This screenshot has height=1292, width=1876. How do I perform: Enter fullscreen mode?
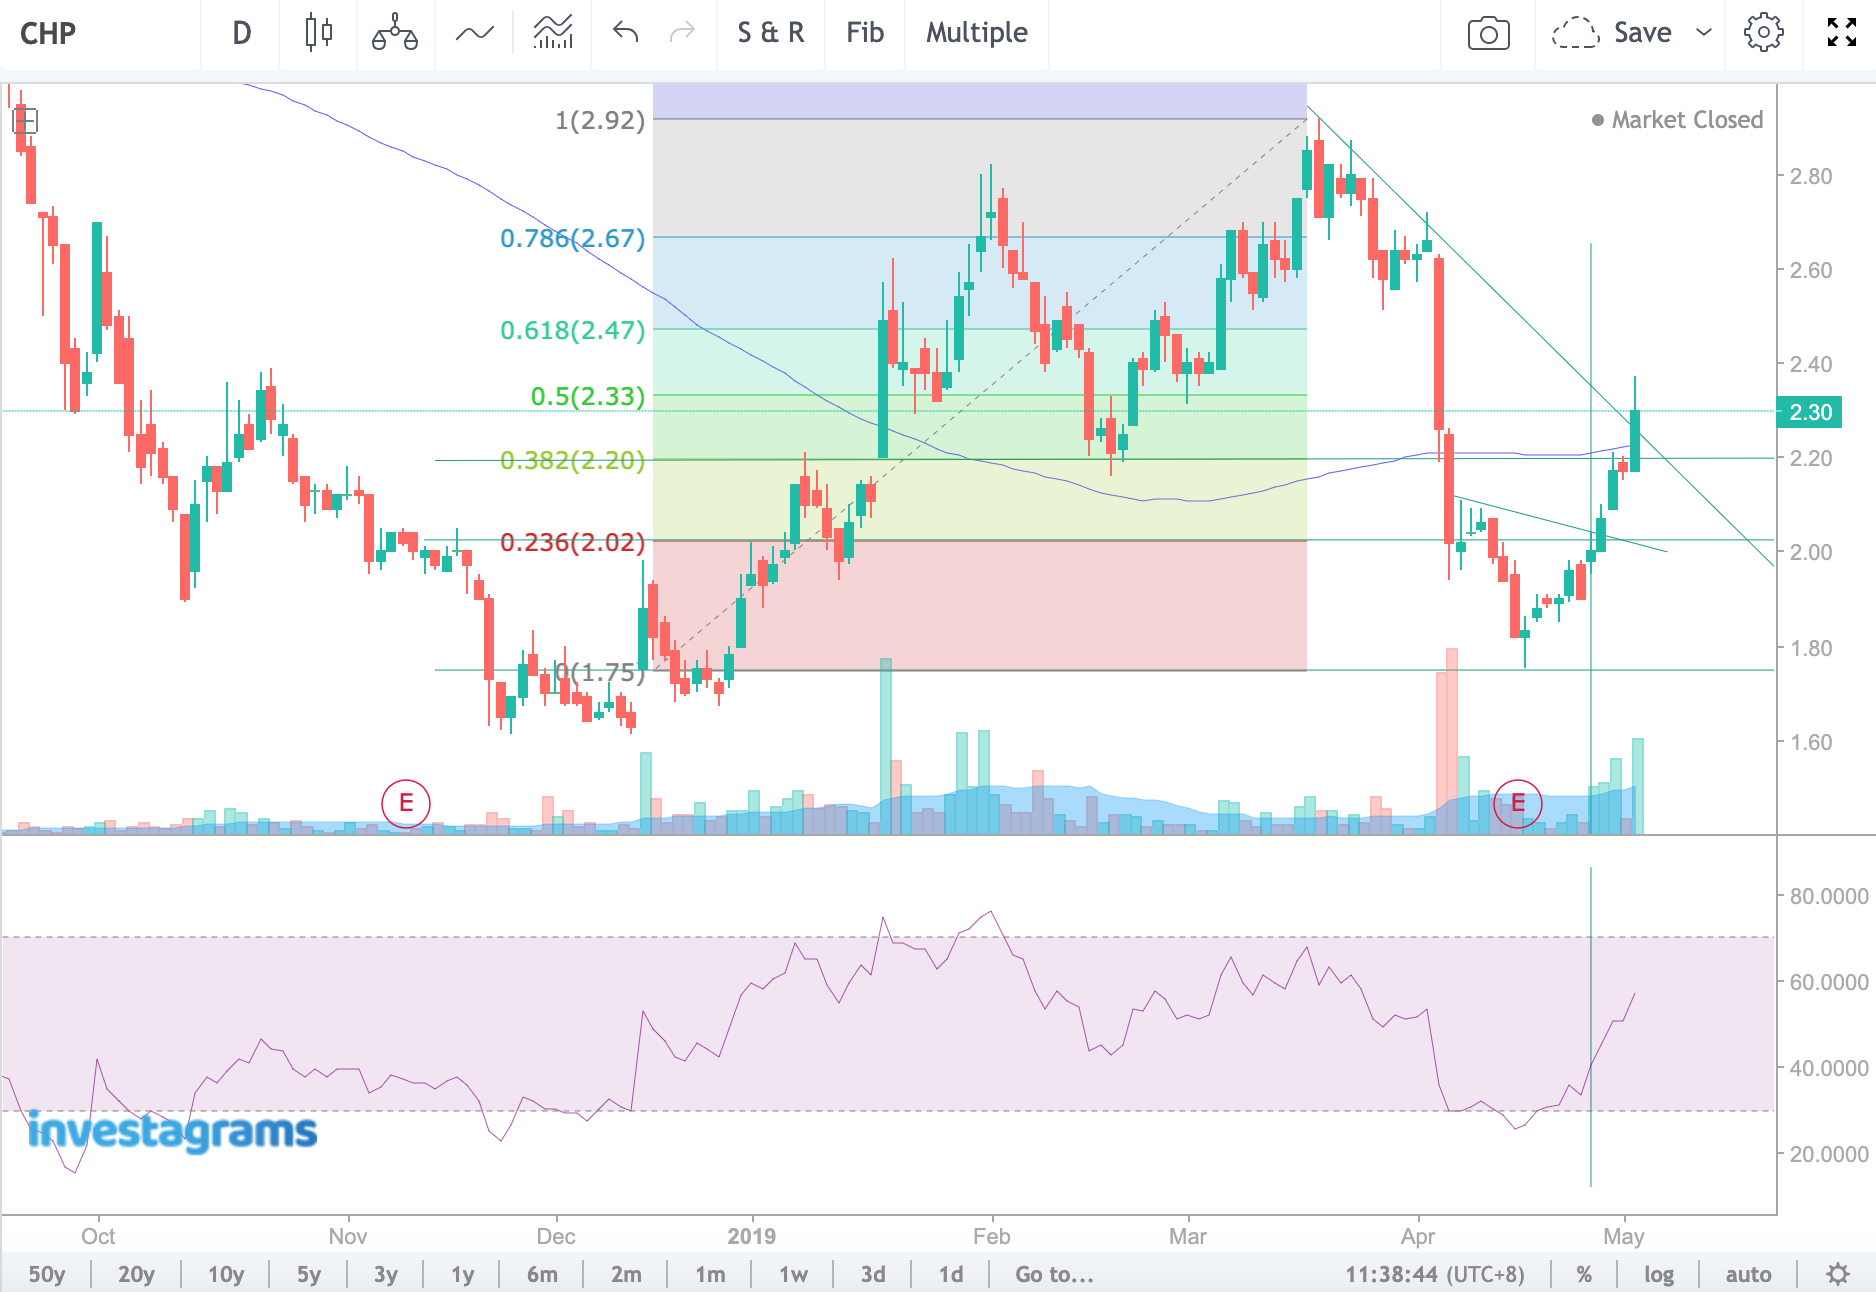coord(1841,33)
